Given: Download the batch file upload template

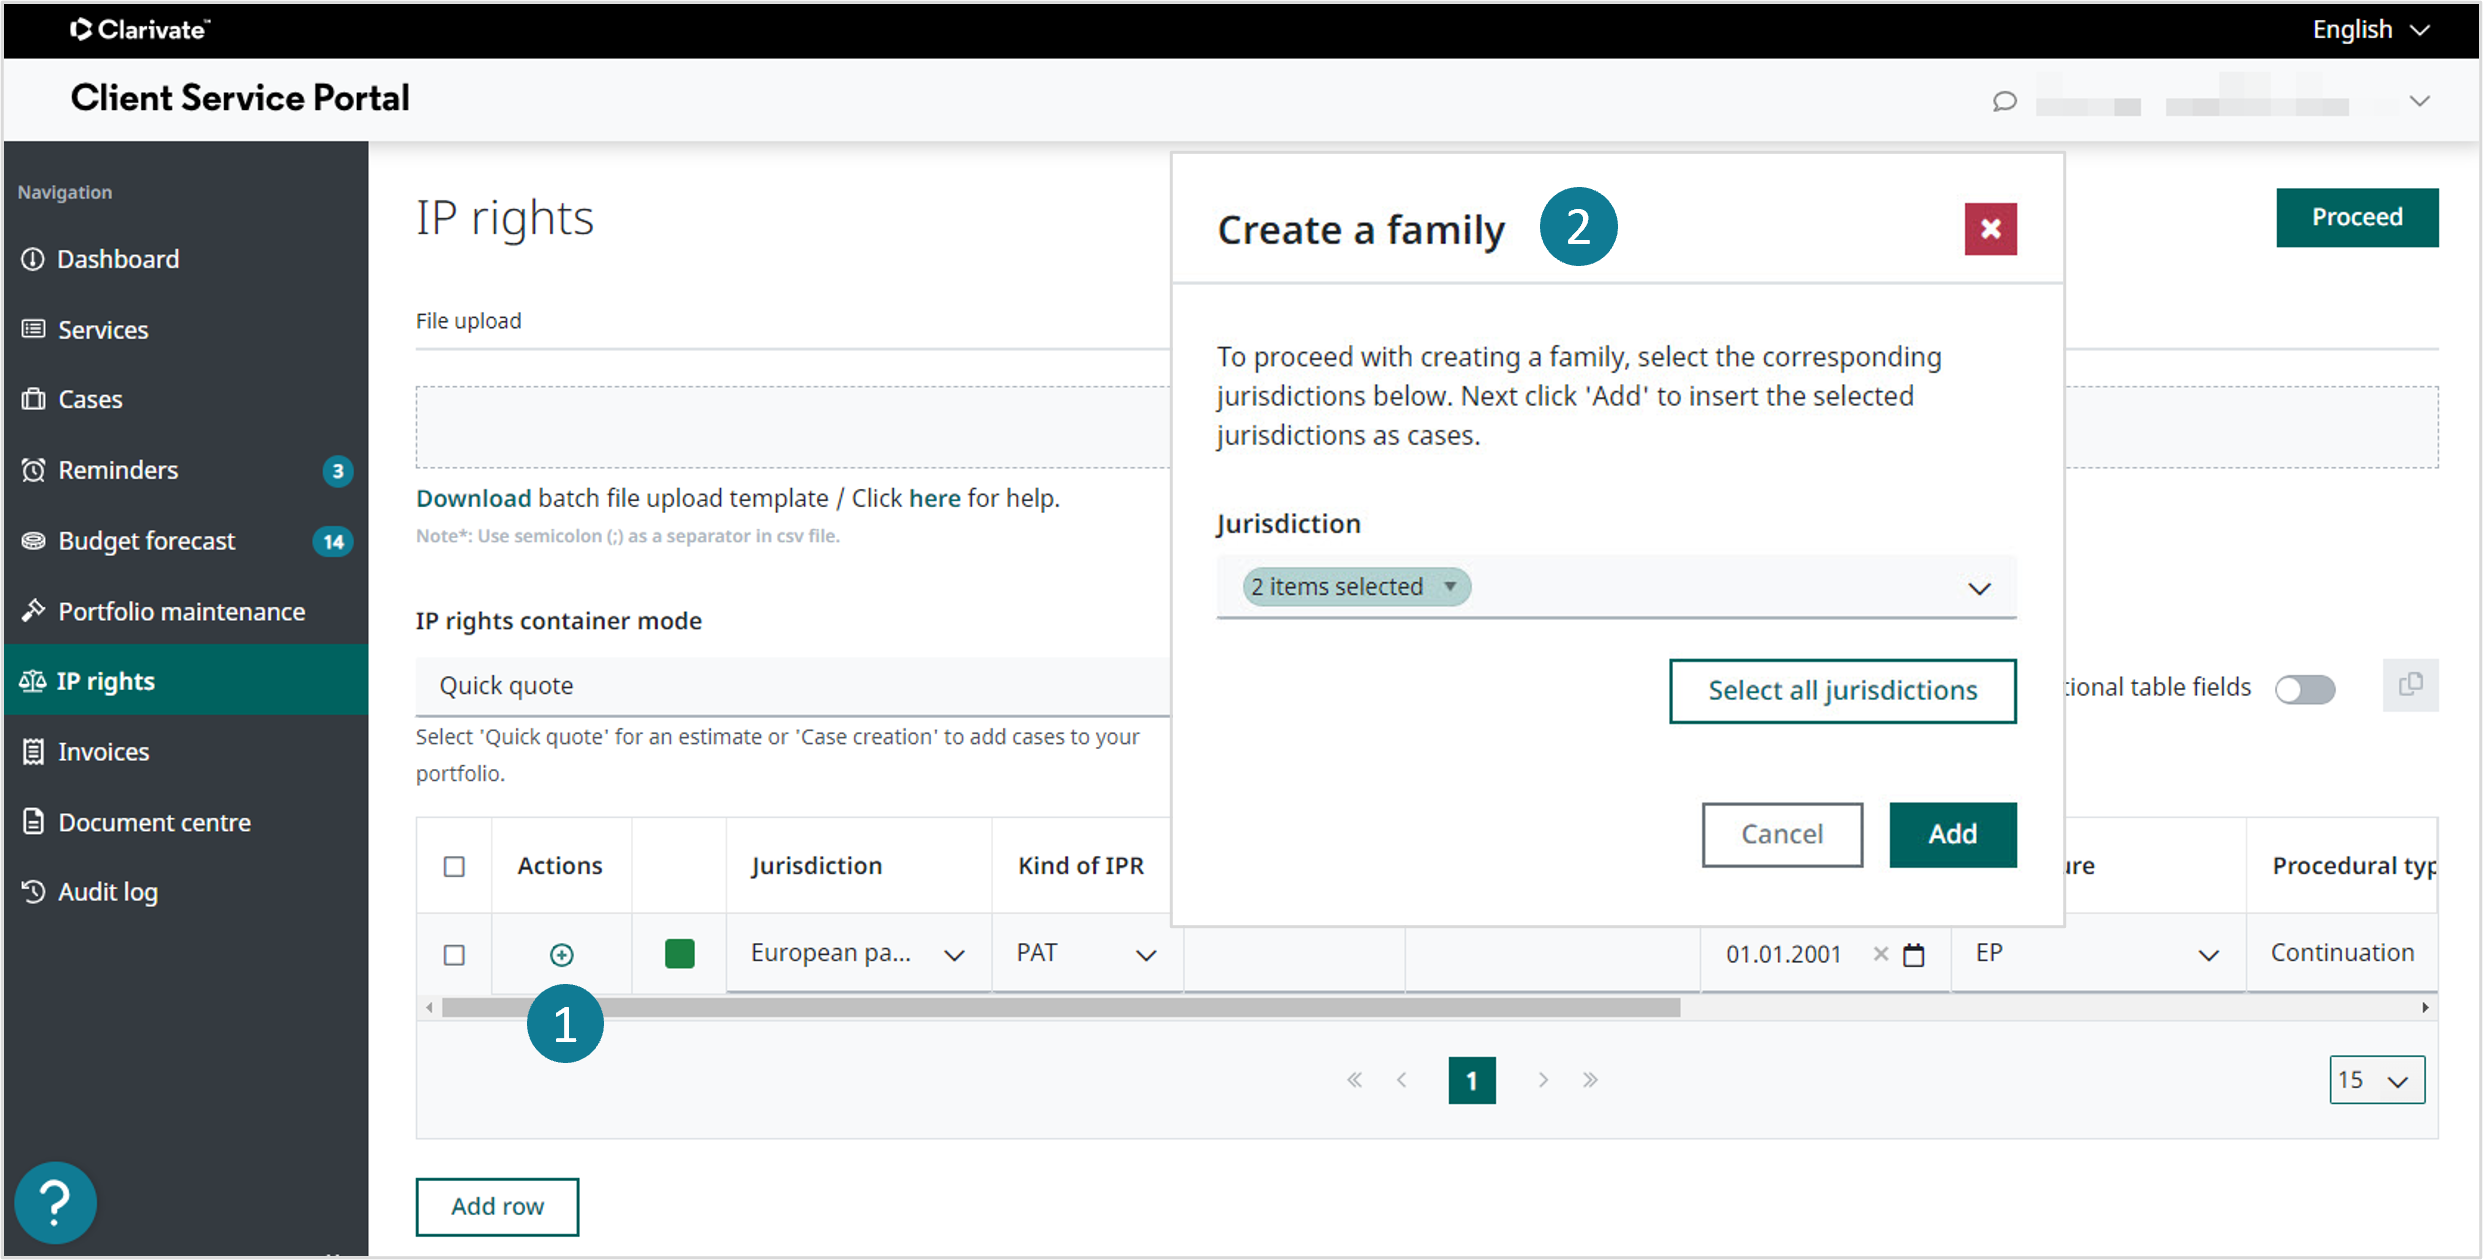Looking at the screenshot, I should coord(473,498).
